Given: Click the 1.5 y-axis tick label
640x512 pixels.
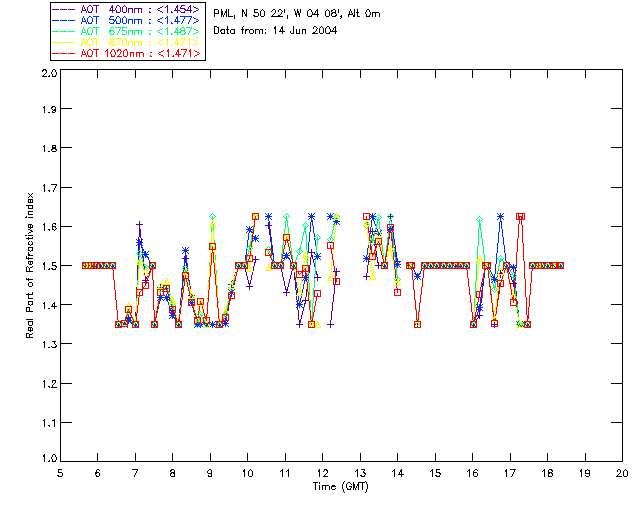Looking at the screenshot, I should [x=49, y=266].
